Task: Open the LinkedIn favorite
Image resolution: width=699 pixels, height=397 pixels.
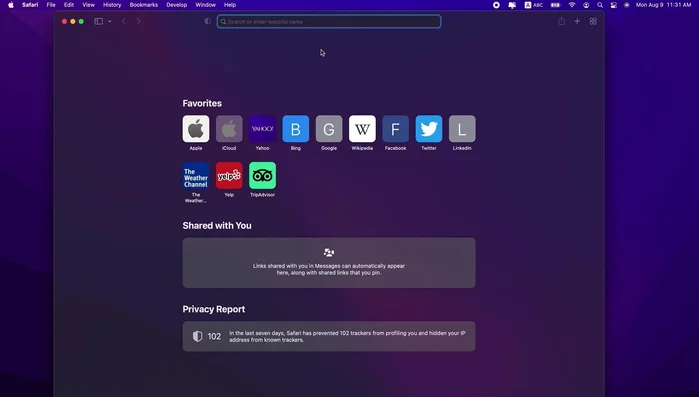Action: pyautogui.click(x=462, y=129)
